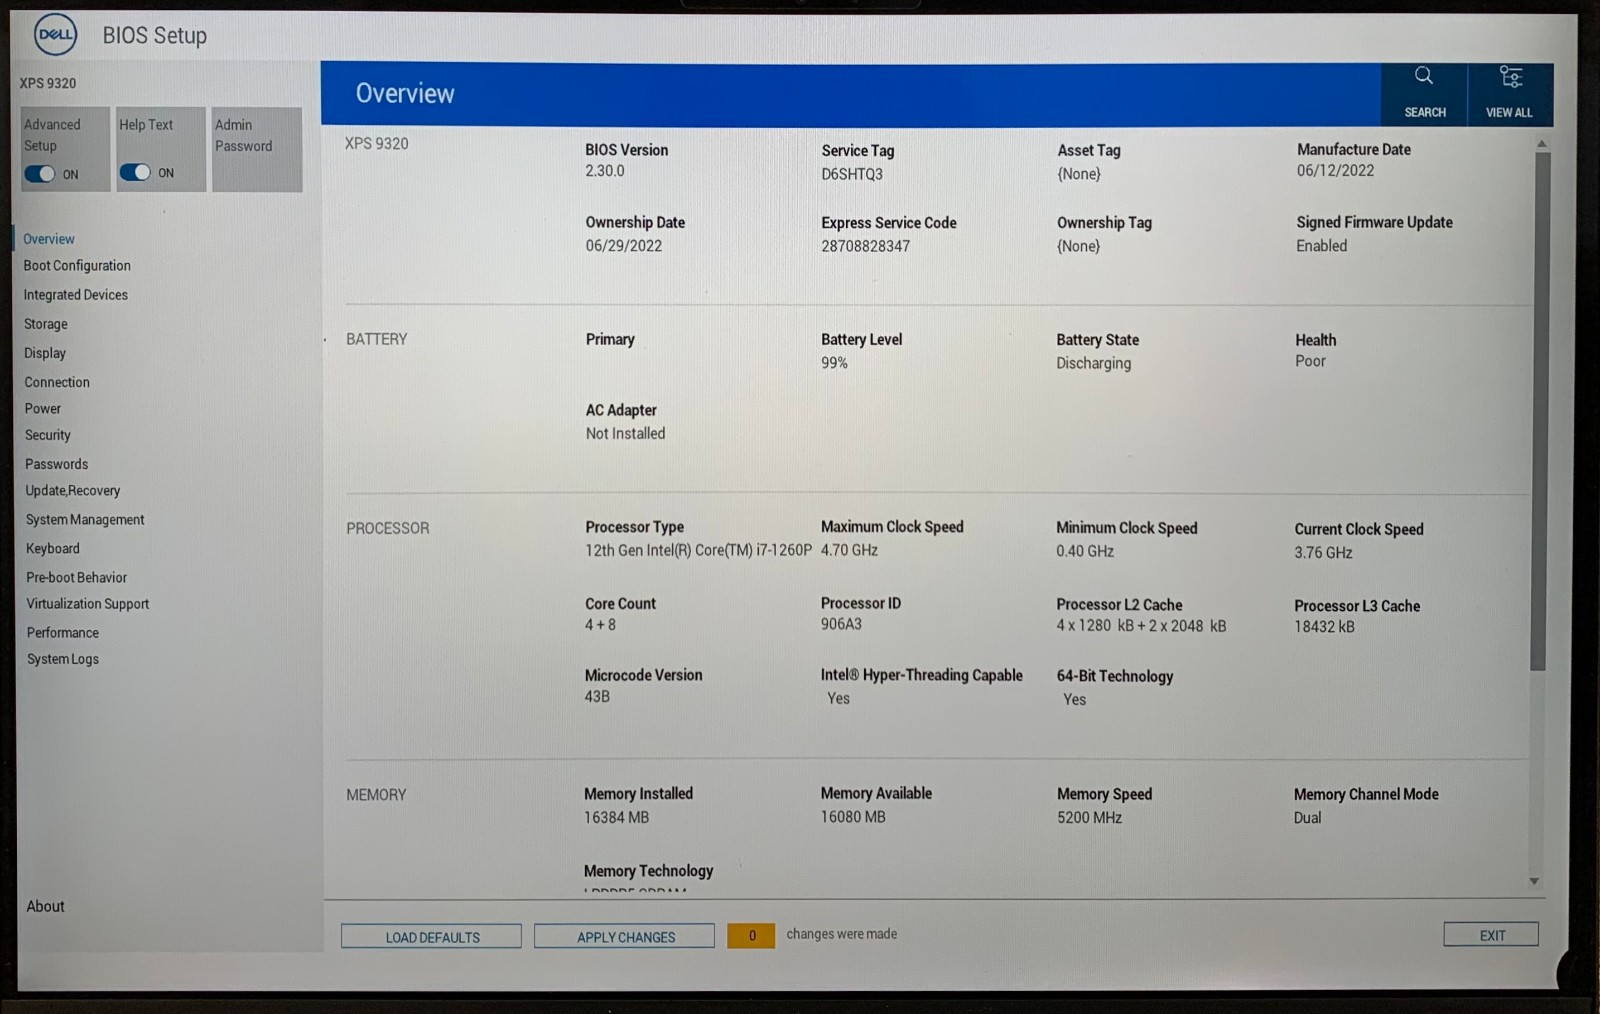This screenshot has width=1600, height=1014.
Task: Click the Battery Level value 99%
Action: coord(834,363)
